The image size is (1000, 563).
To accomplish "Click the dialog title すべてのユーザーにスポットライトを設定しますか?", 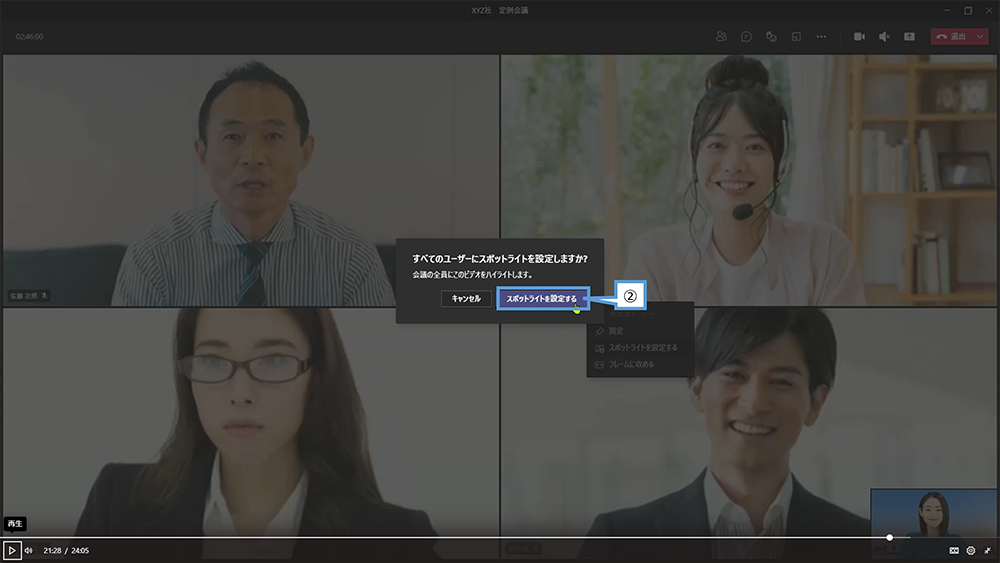I will click(x=500, y=259).
